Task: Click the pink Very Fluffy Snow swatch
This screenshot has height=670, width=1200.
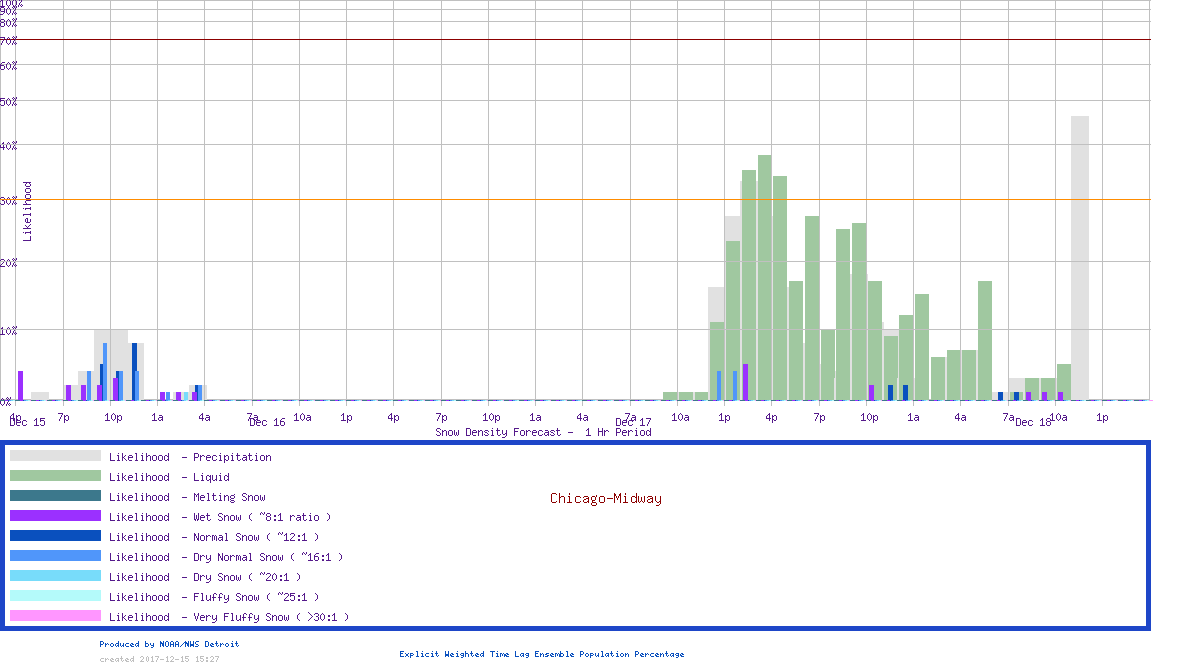Action: (x=55, y=617)
